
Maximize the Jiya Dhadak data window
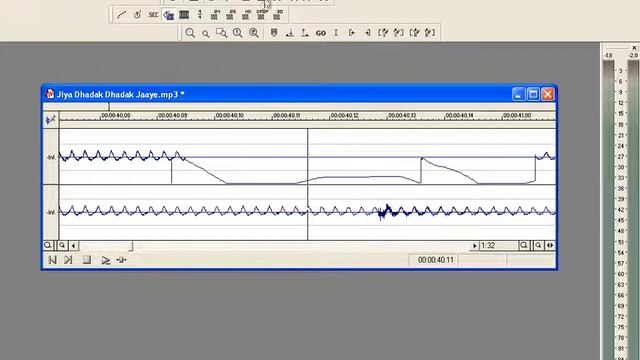pyautogui.click(x=533, y=94)
